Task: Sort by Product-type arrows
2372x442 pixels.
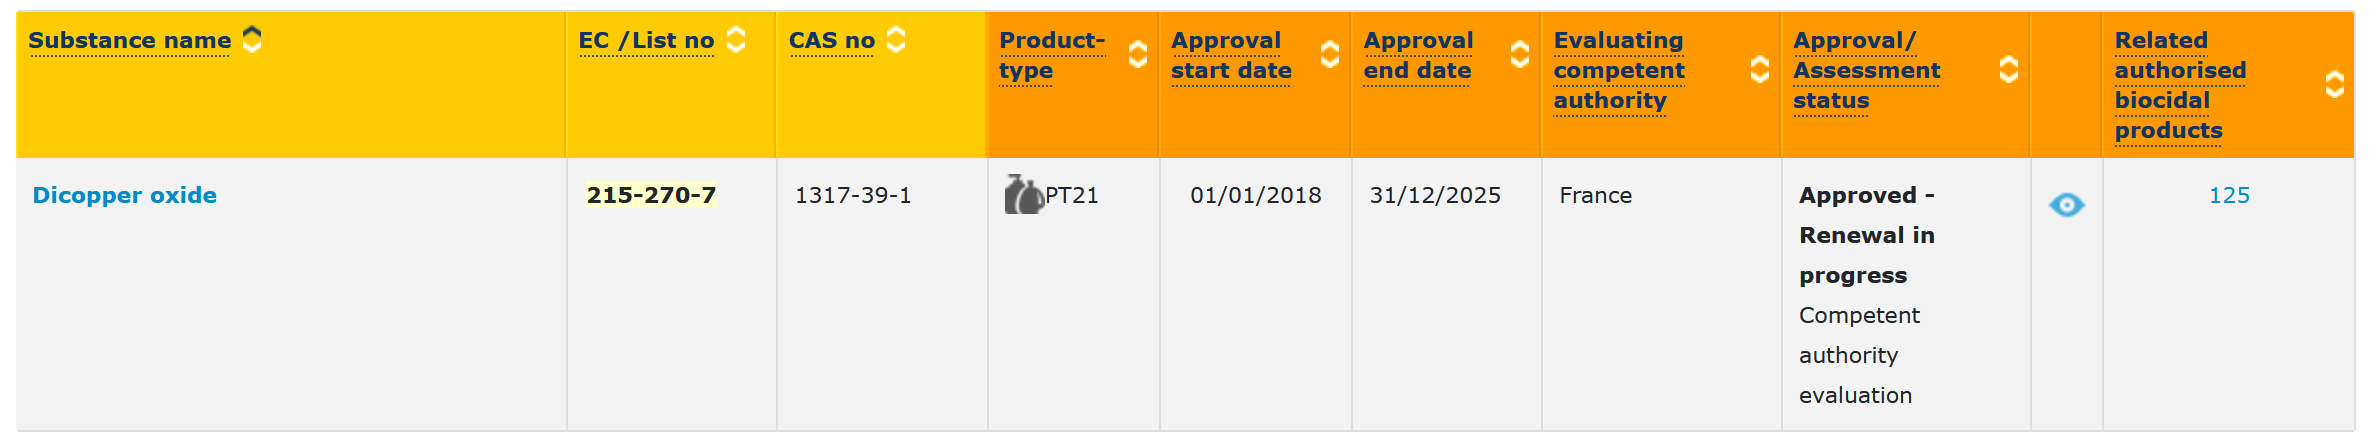Action: [1138, 54]
